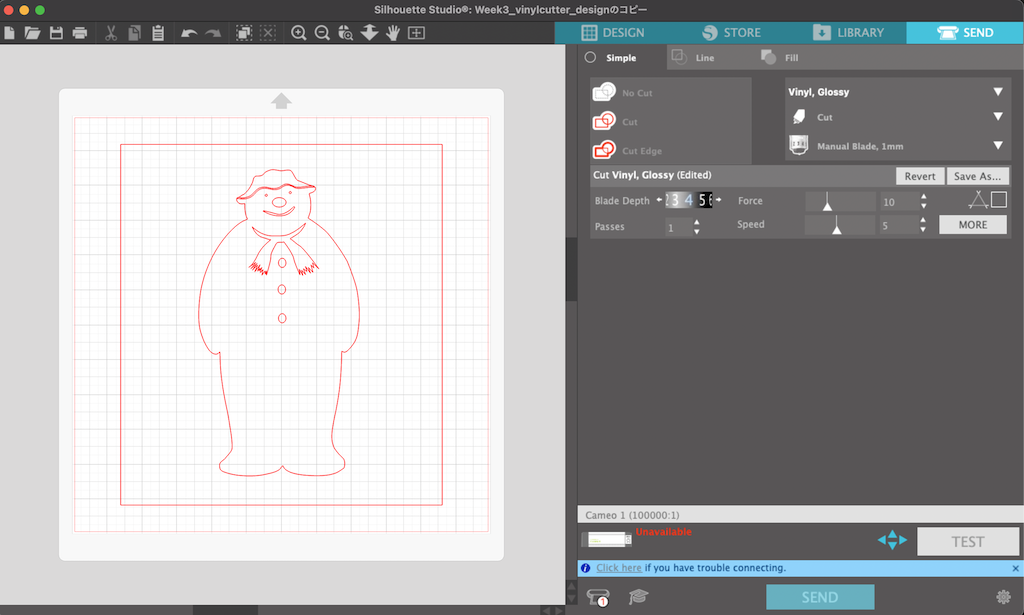Click the Cameo device status icon
Viewport: 1024px width, 615px height.
(x=606, y=539)
